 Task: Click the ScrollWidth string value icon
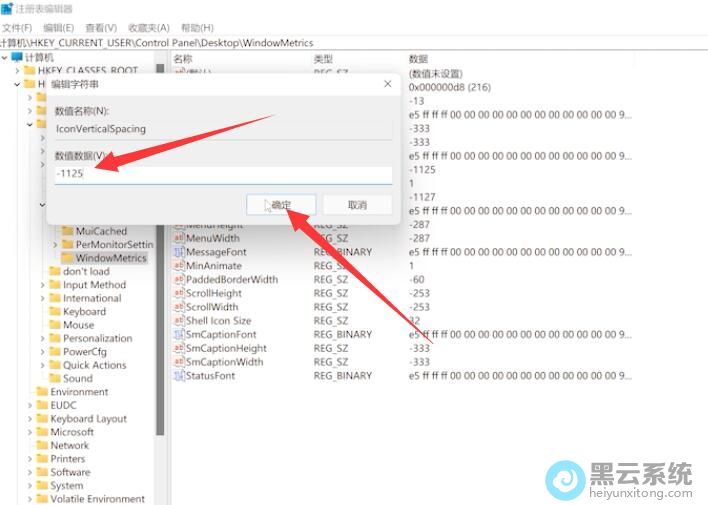click(179, 308)
